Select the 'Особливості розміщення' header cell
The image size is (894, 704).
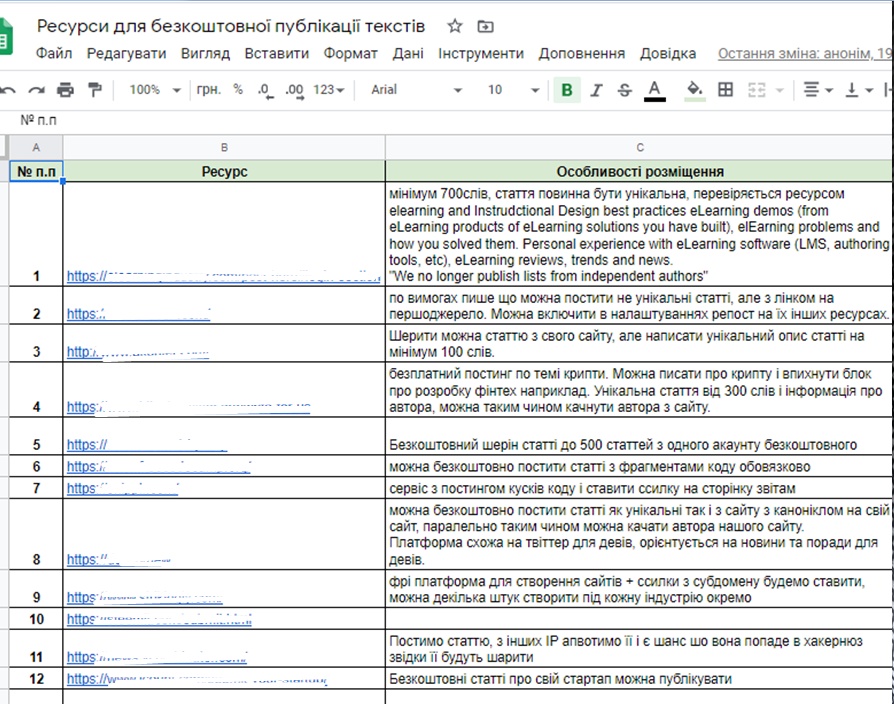point(640,172)
